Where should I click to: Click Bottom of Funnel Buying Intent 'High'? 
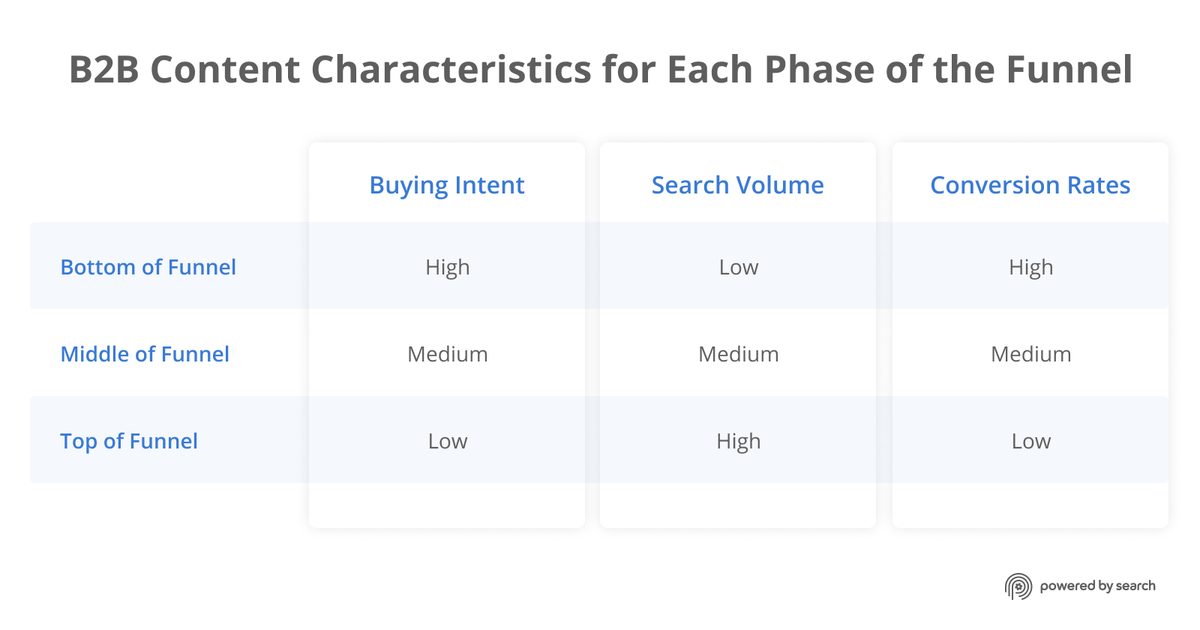click(x=447, y=267)
